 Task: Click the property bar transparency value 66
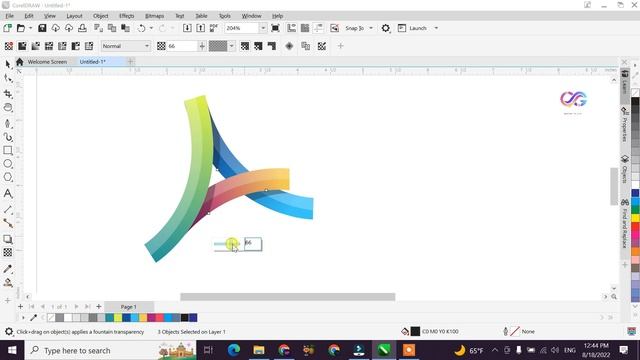tap(182, 46)
